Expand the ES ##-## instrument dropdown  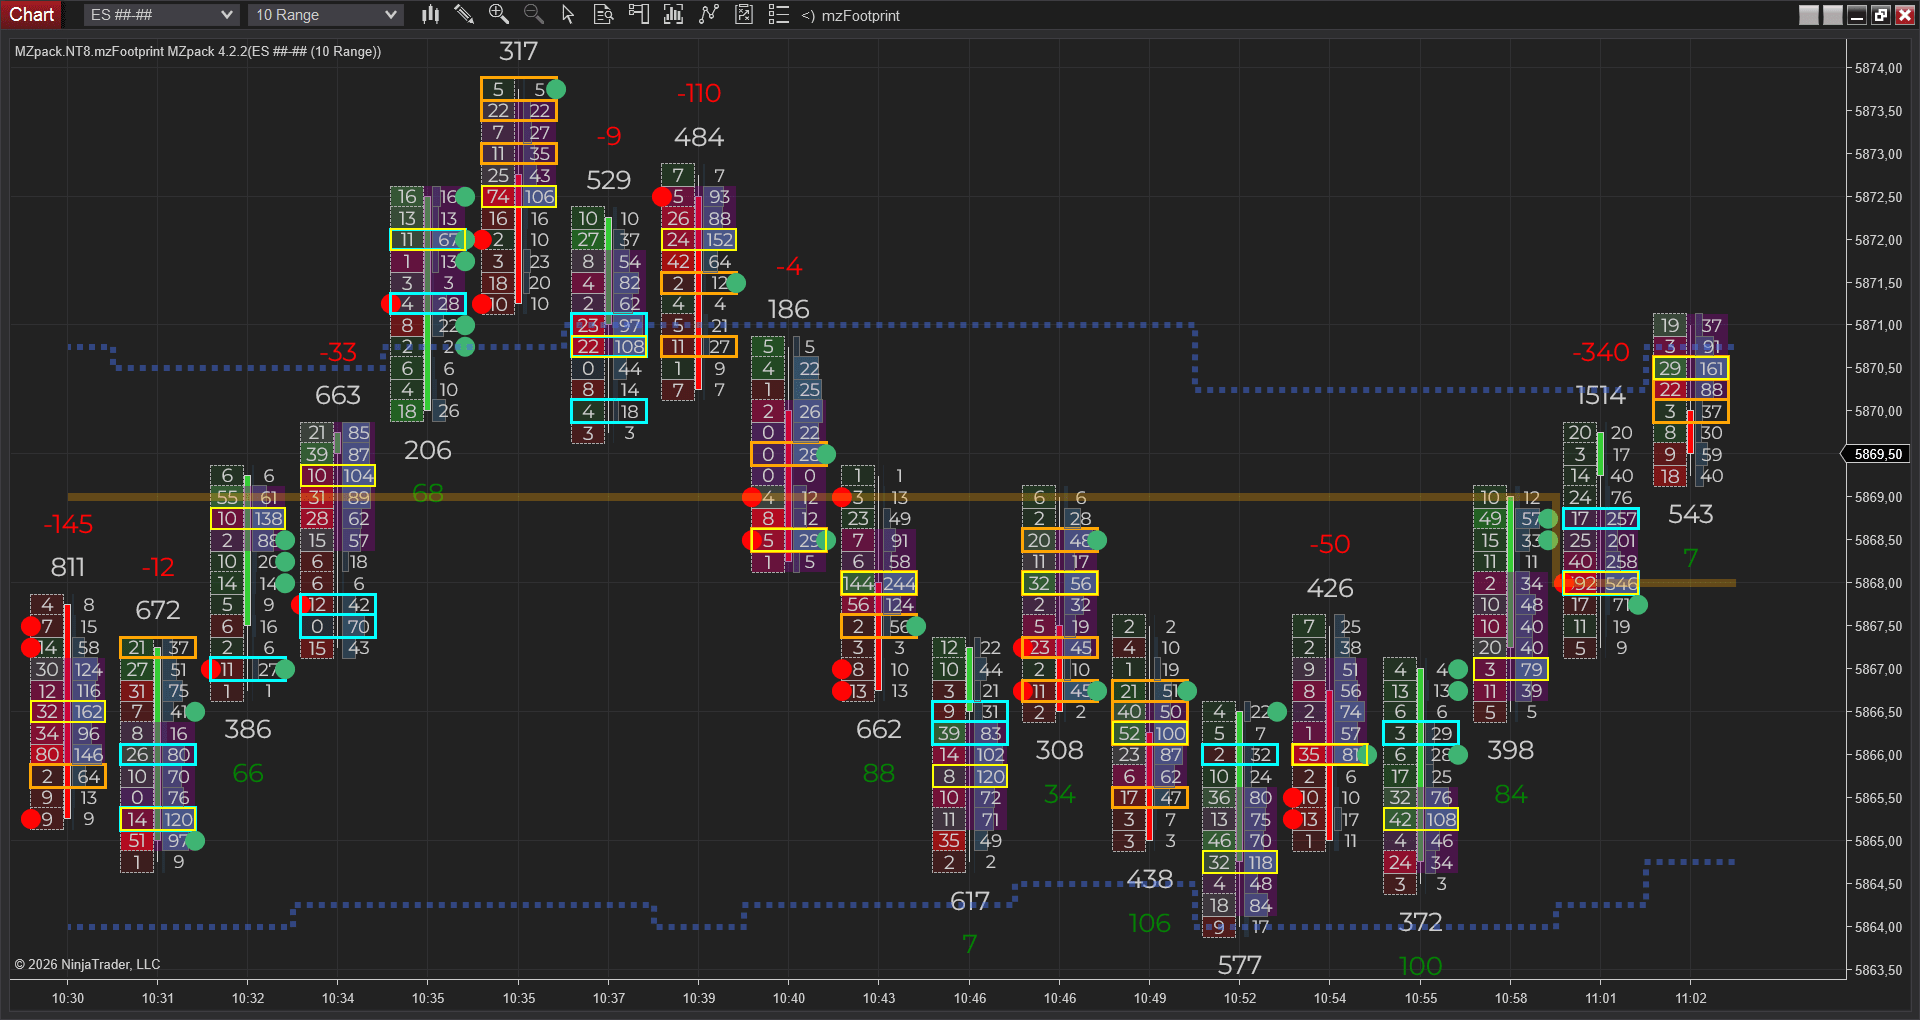point(160,15)
